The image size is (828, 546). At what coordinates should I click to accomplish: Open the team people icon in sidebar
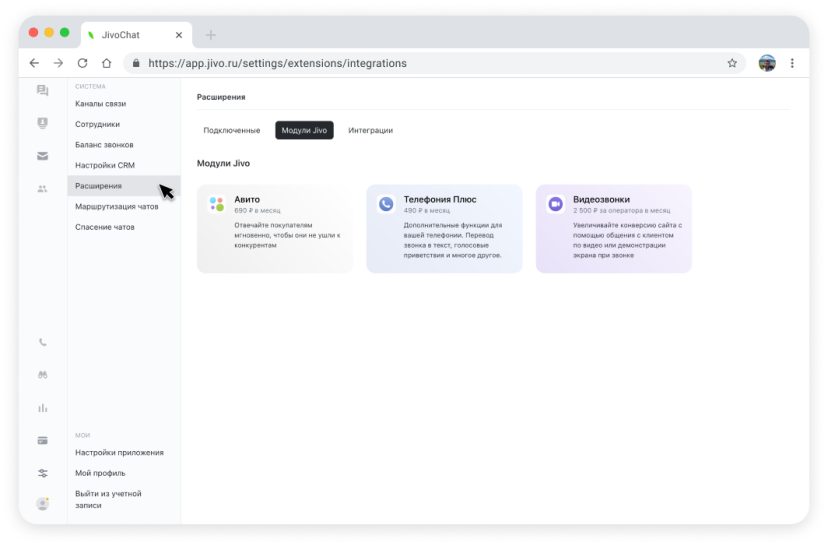point(42,188)
